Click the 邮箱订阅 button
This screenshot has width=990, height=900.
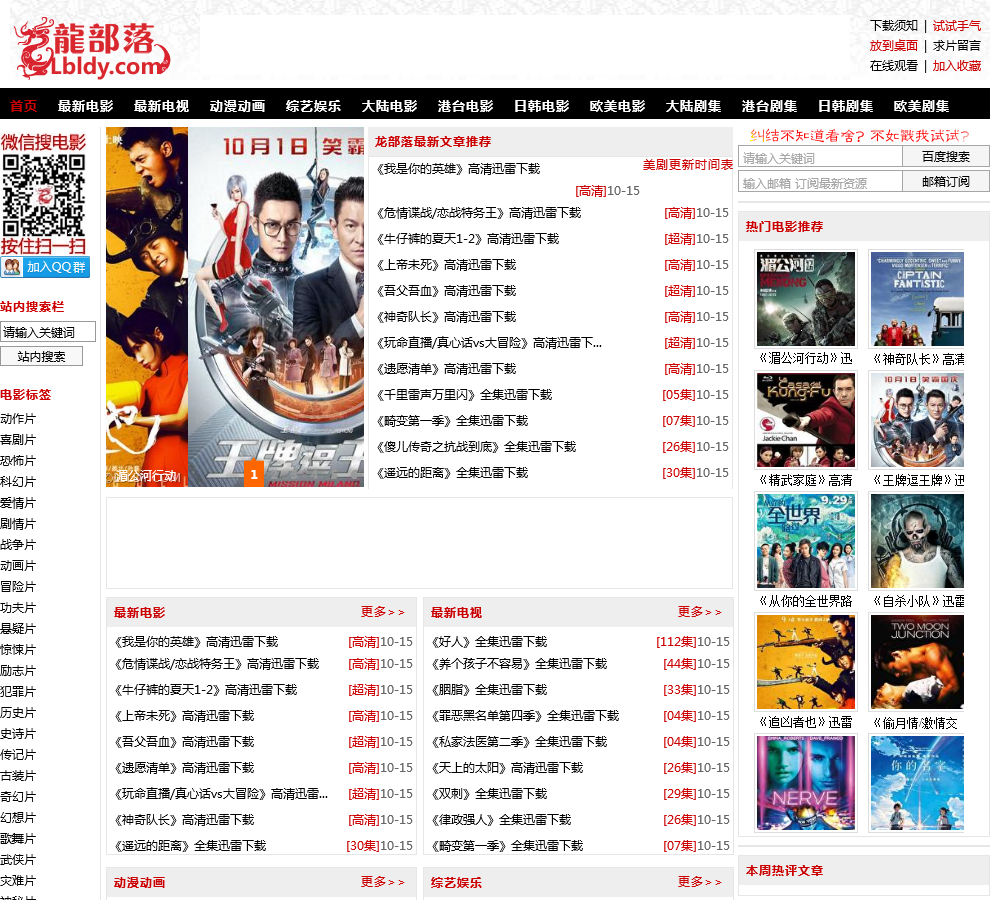(945, 181)
